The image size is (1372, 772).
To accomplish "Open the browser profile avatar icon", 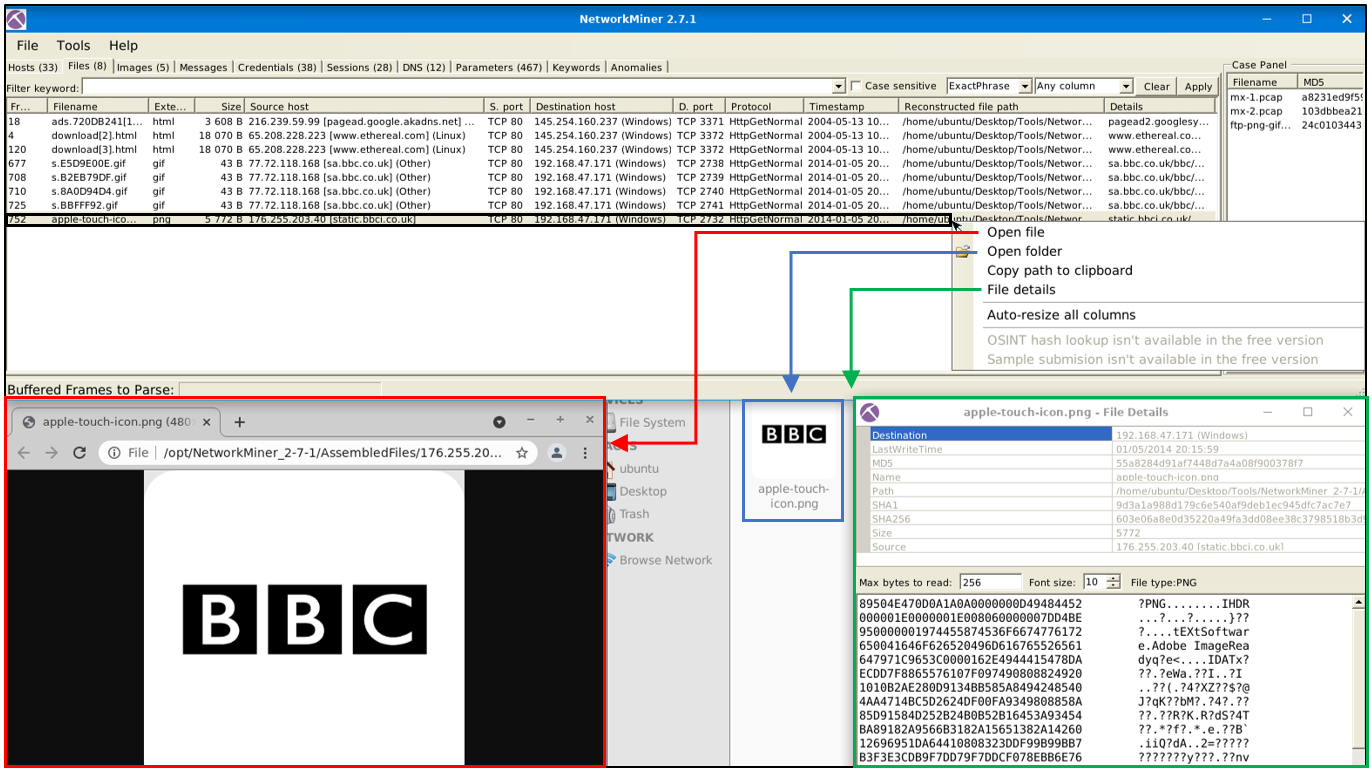I will [557, 453].
